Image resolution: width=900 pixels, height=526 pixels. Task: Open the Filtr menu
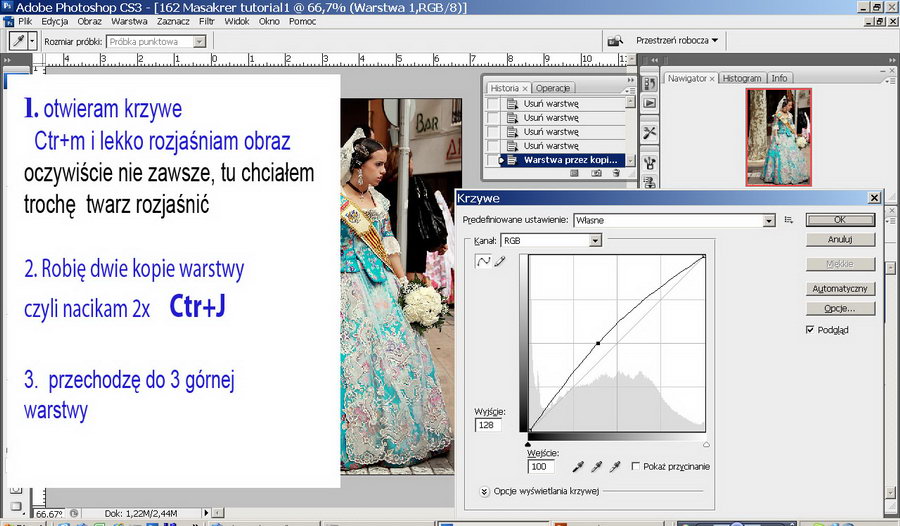206,21
